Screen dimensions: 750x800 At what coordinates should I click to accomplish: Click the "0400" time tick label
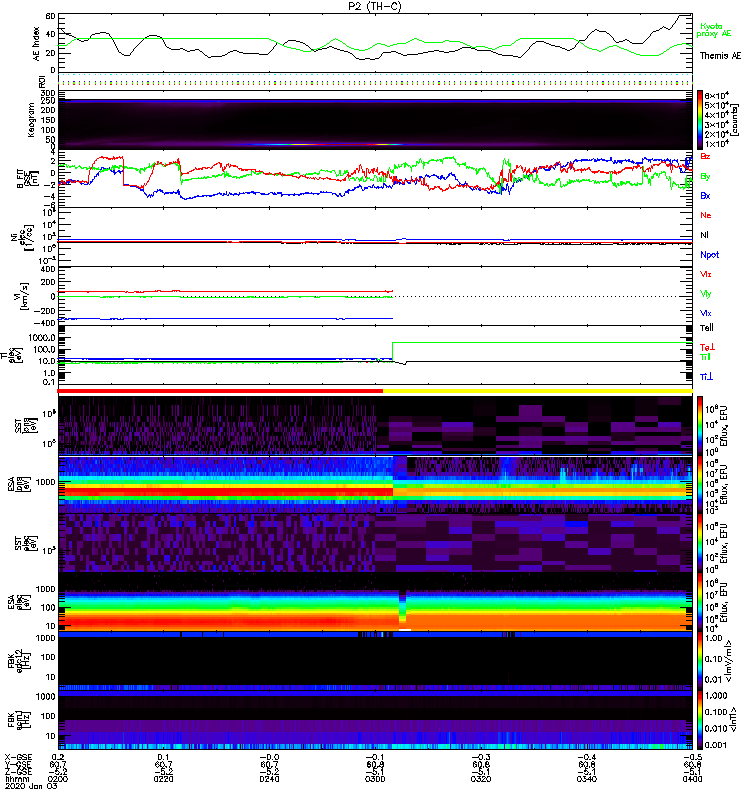(x=692, y=779)
